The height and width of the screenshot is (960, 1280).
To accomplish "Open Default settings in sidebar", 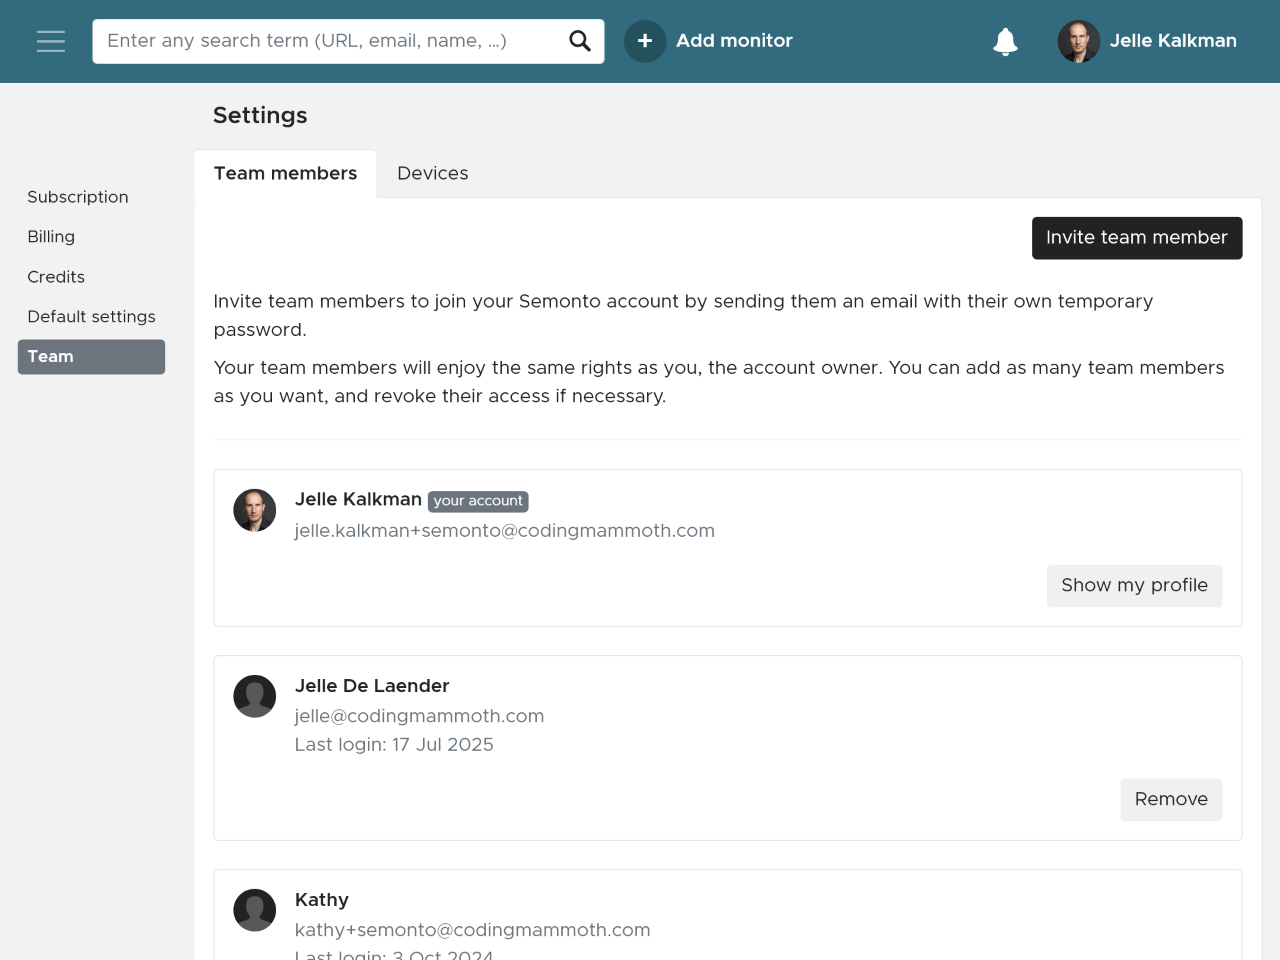I will (91, 317).
